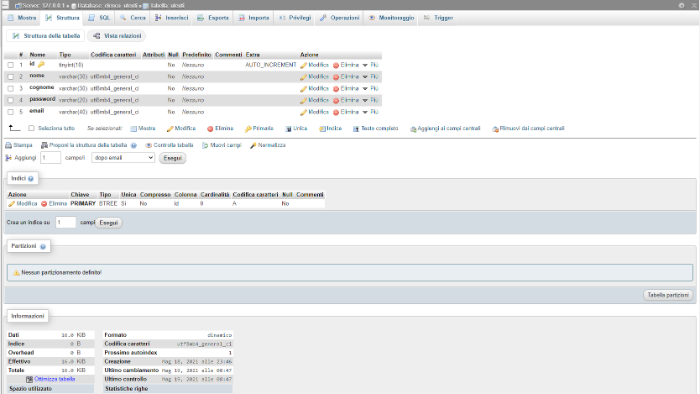The height and width of the screenshot is (394, 700).
Task: Click Modifica on the PRIMARY index
Action: pos(23,203)
